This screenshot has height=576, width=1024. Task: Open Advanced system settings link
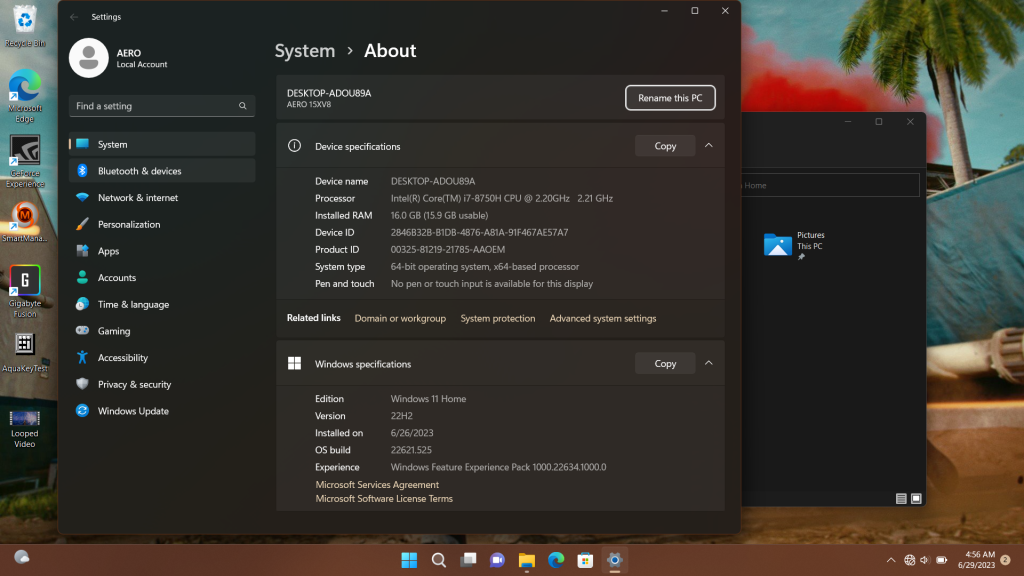point(603,319)
